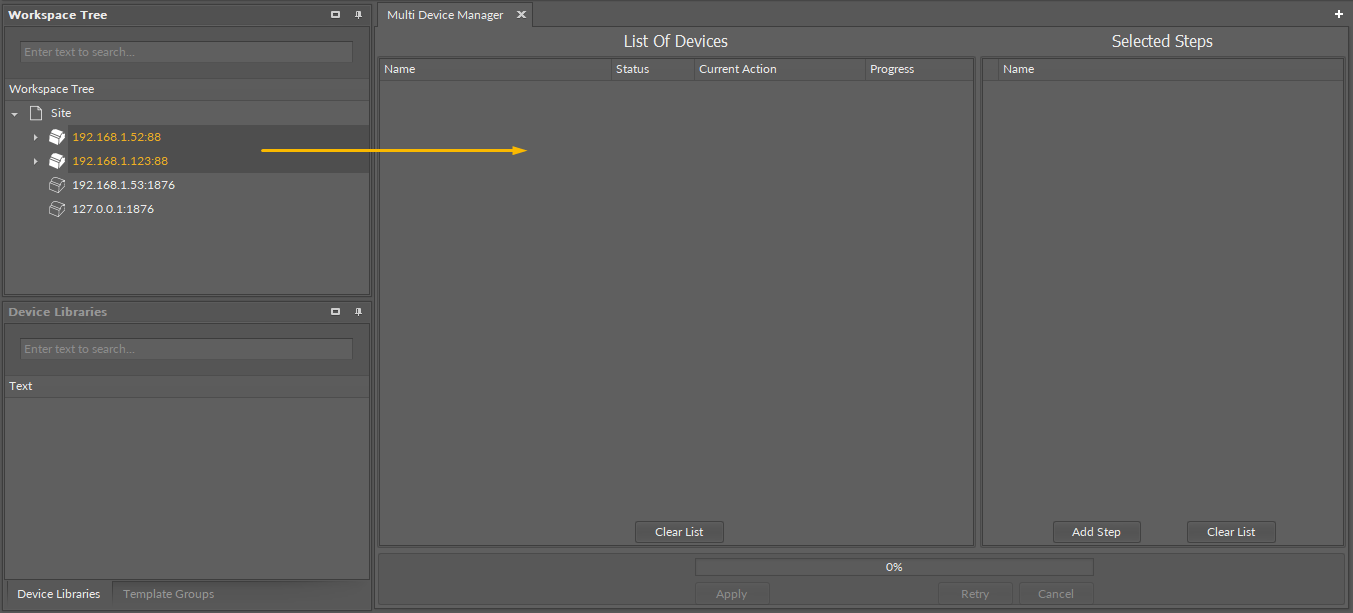Pin the Workspace Tree panel
1353x613 pixels.
358,14
